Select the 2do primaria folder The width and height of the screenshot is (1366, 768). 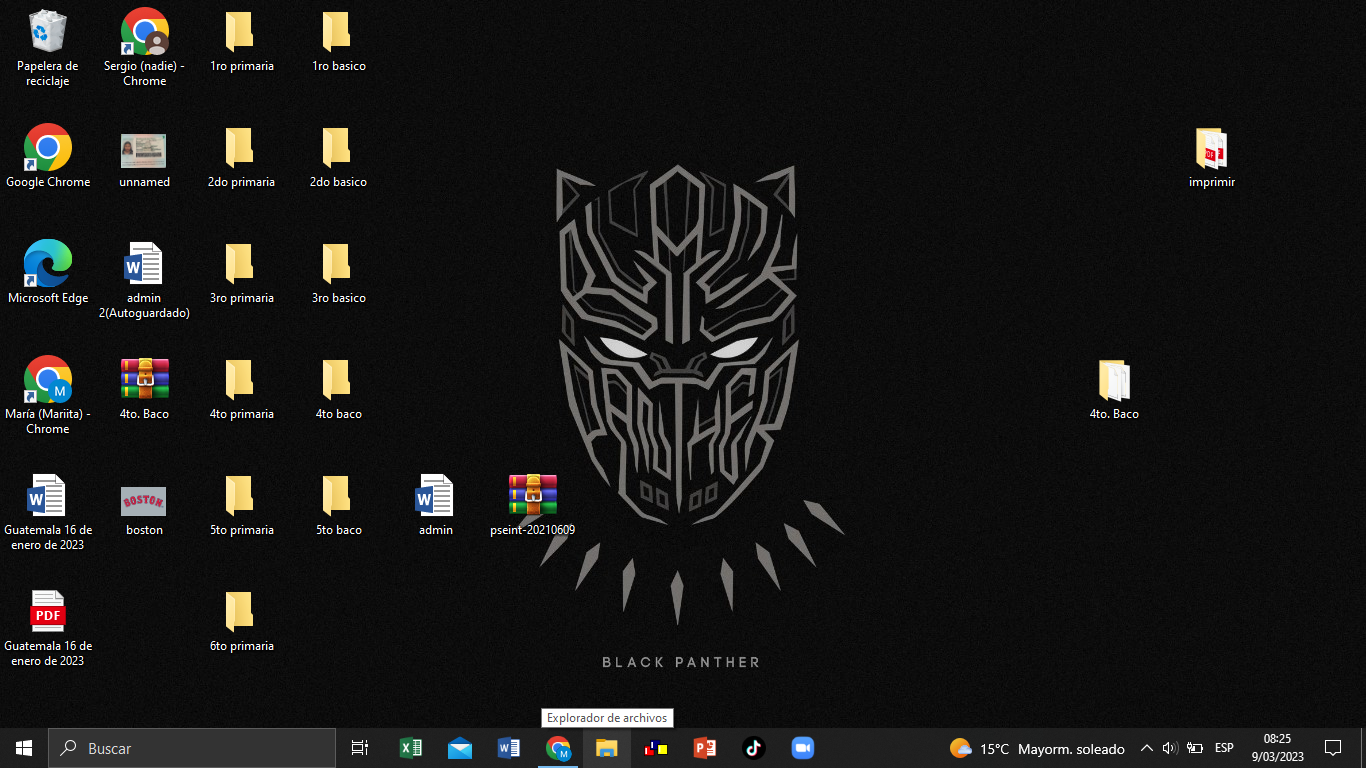[241, 156]
